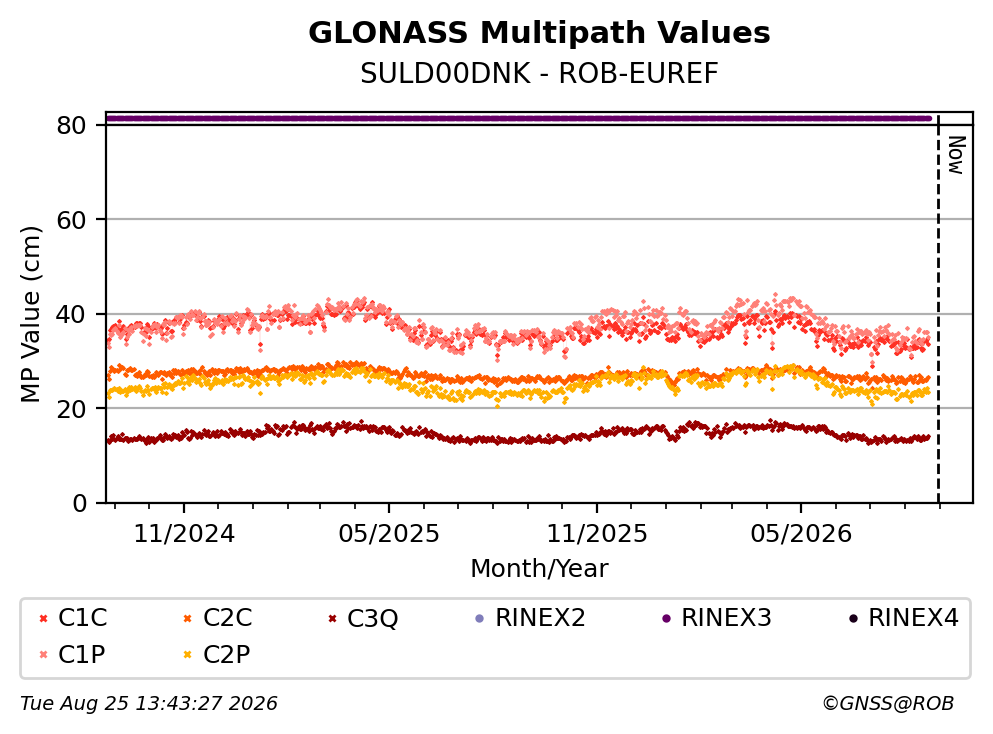Click the ©GNSS@ROB credit text

click(x=888, y=704)
